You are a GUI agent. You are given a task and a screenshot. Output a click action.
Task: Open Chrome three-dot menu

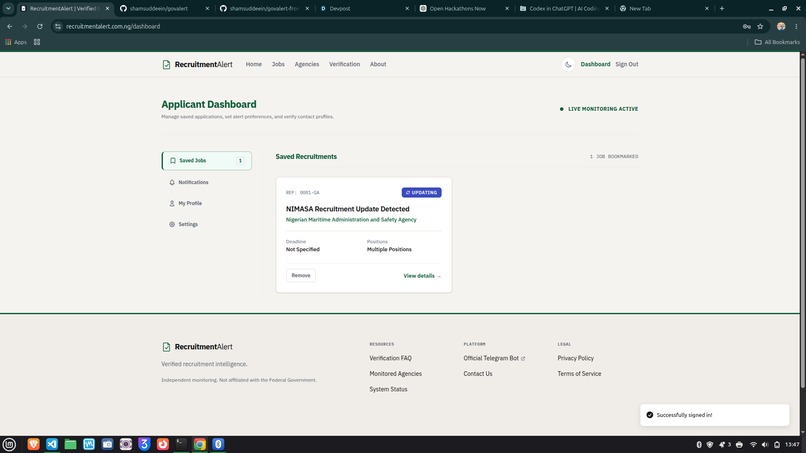796,26
